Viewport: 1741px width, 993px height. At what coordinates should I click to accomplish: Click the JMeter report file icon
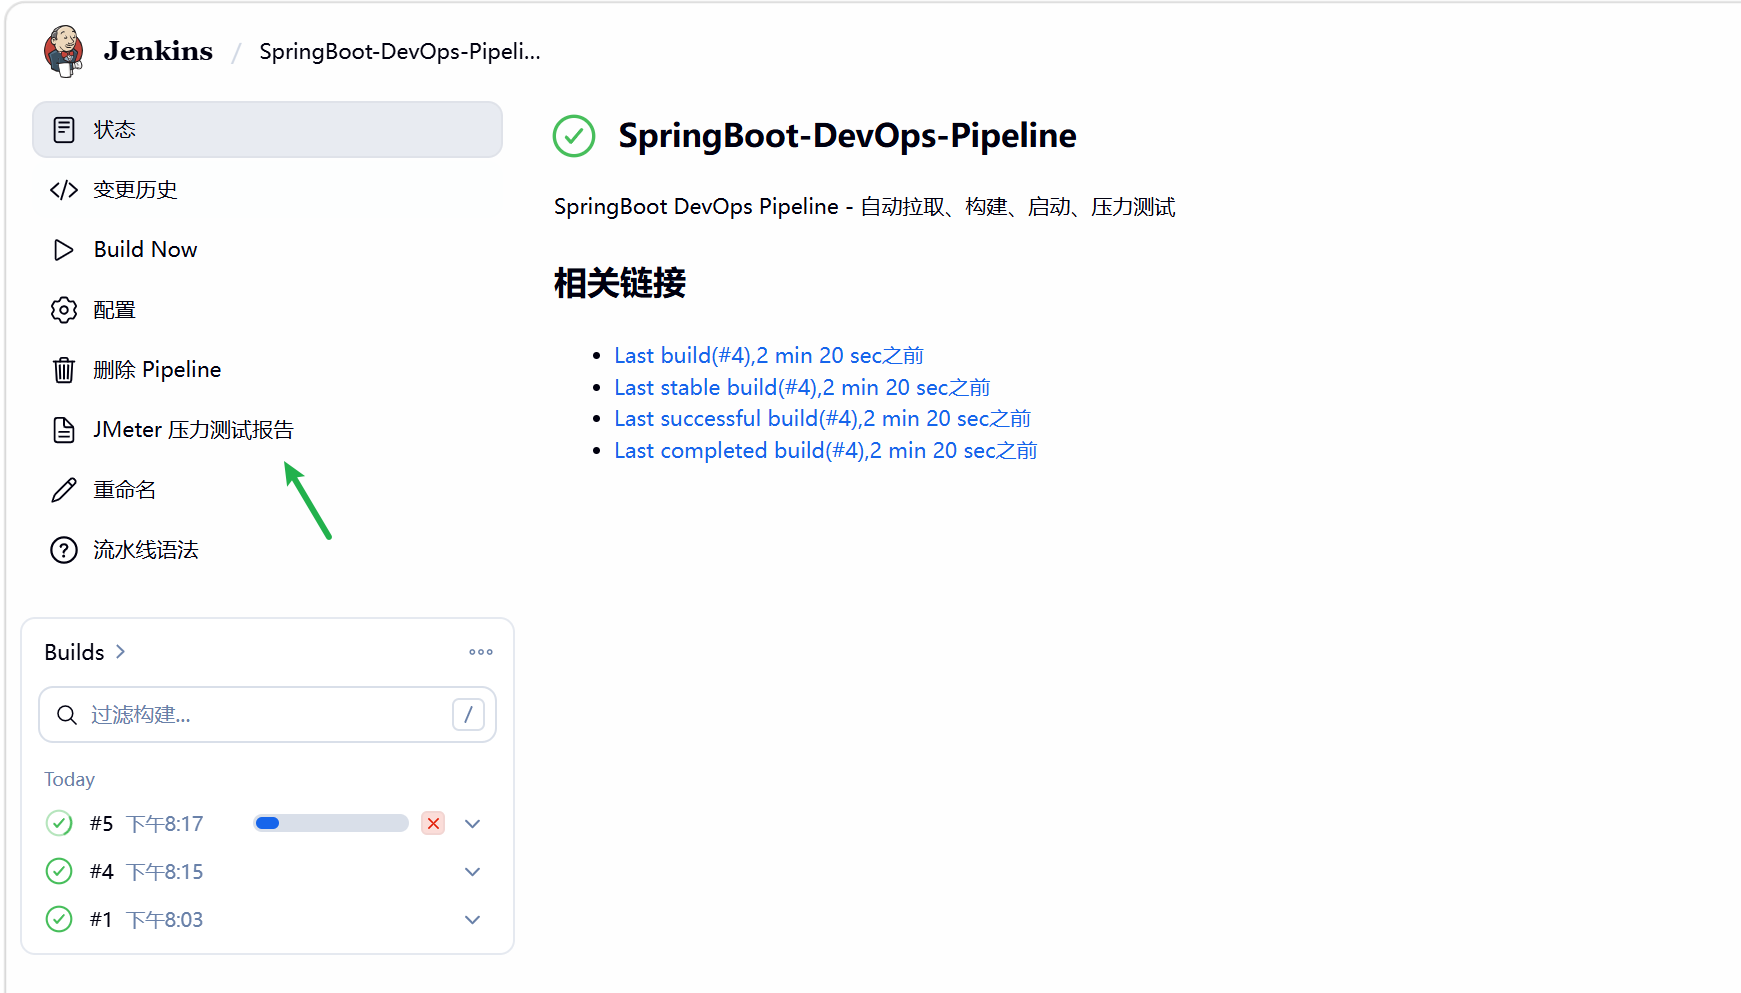[64, 430]
